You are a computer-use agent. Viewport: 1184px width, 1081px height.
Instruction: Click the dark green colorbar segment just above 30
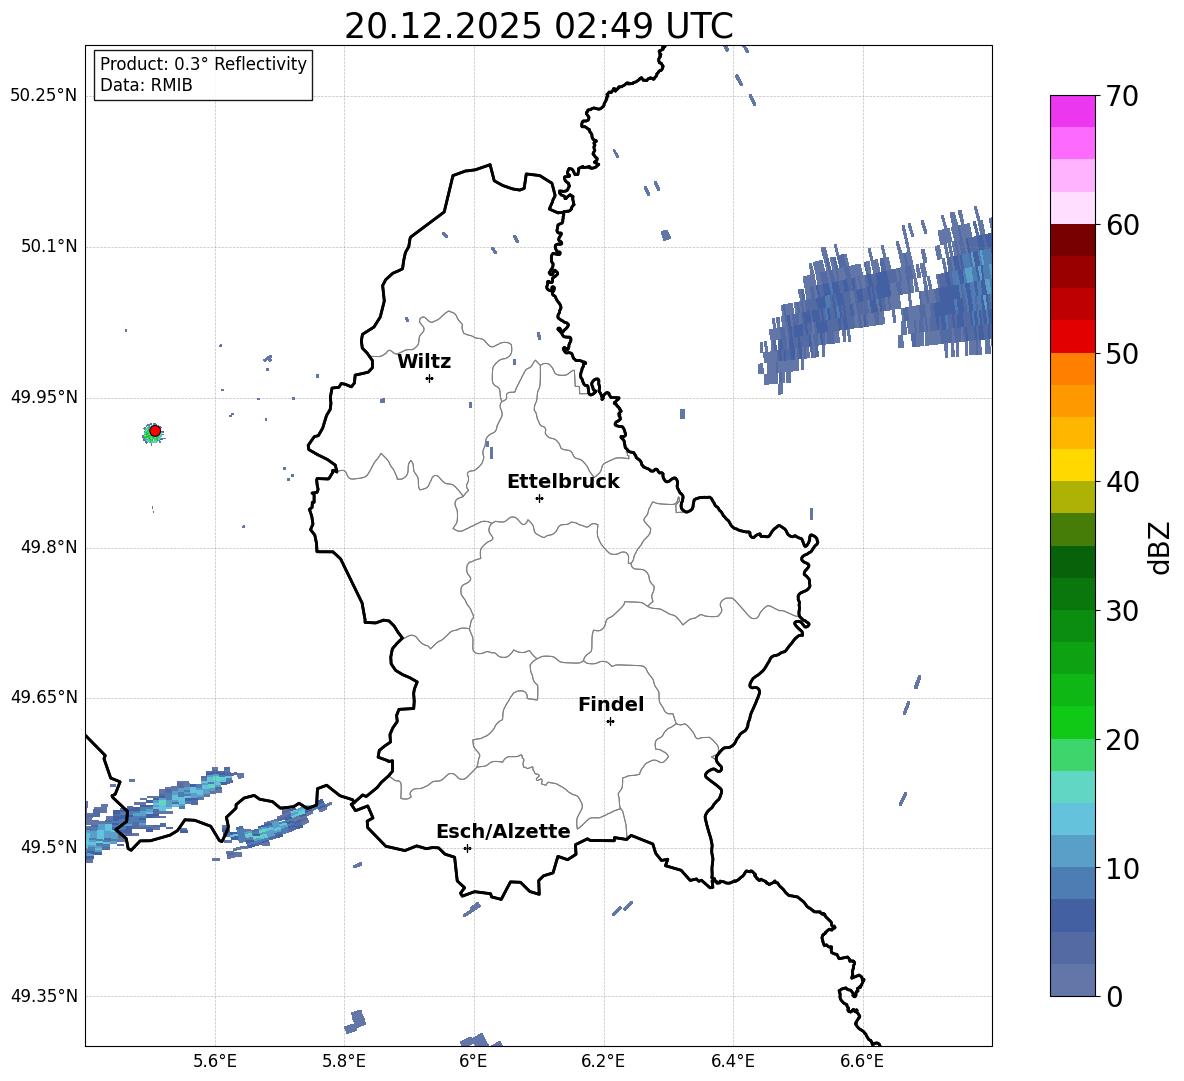tap(1072, 593)
